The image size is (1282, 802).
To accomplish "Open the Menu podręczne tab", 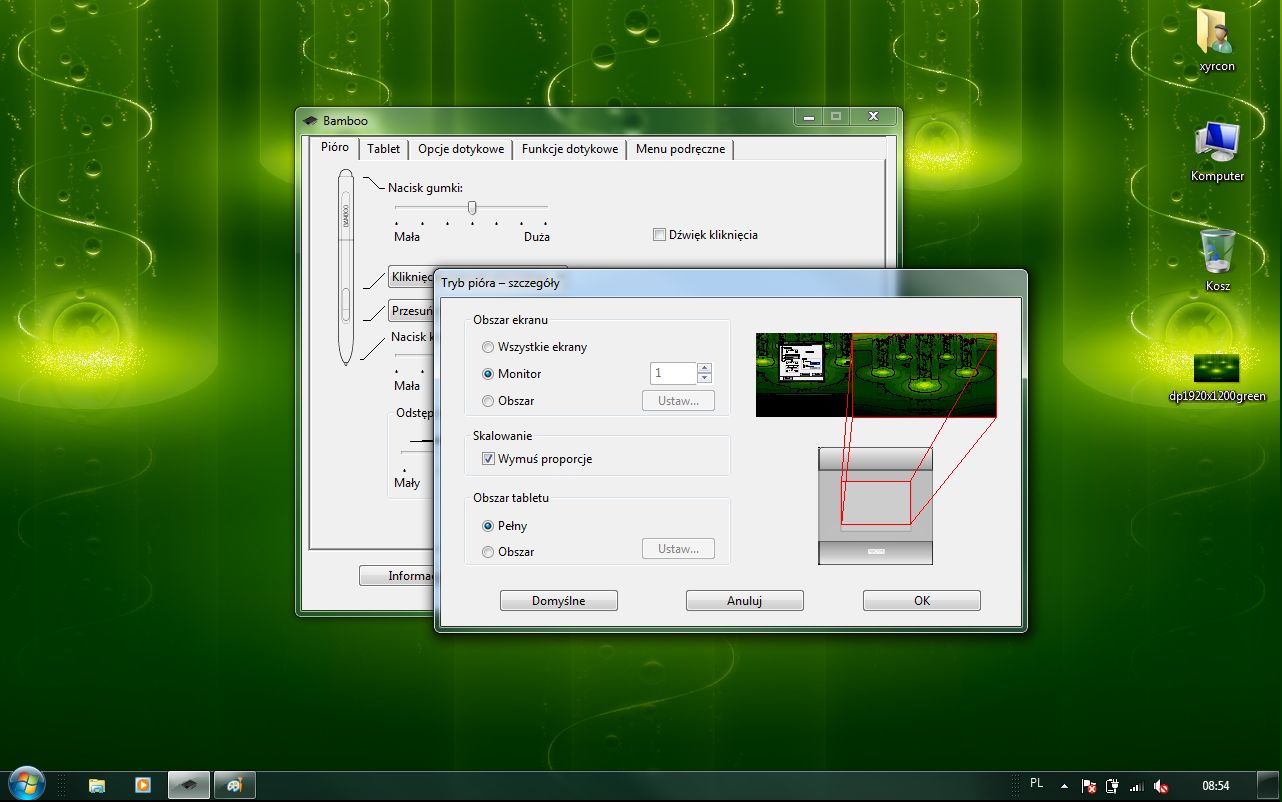I will pos(680,149).
